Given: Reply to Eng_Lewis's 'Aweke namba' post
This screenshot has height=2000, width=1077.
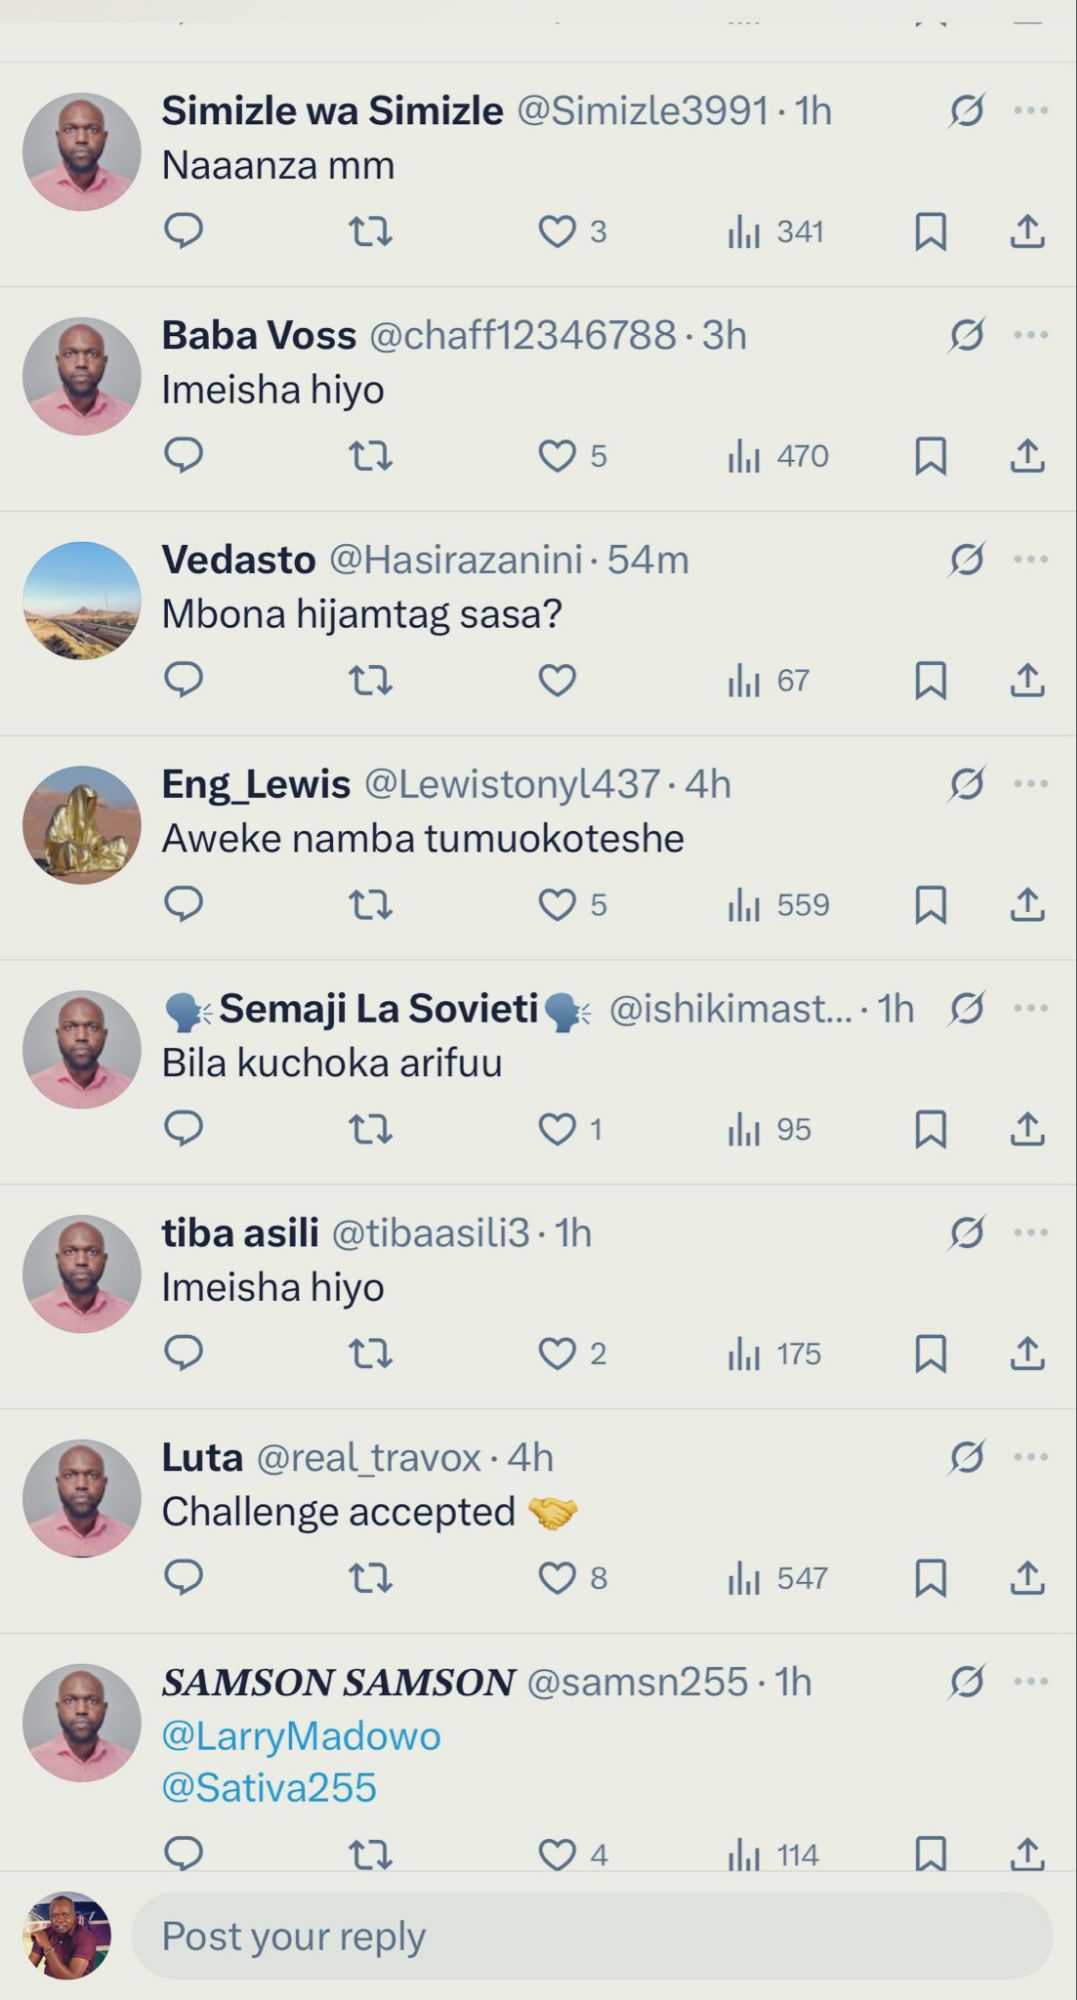Looking at the screenshot, I should (184, 905).
